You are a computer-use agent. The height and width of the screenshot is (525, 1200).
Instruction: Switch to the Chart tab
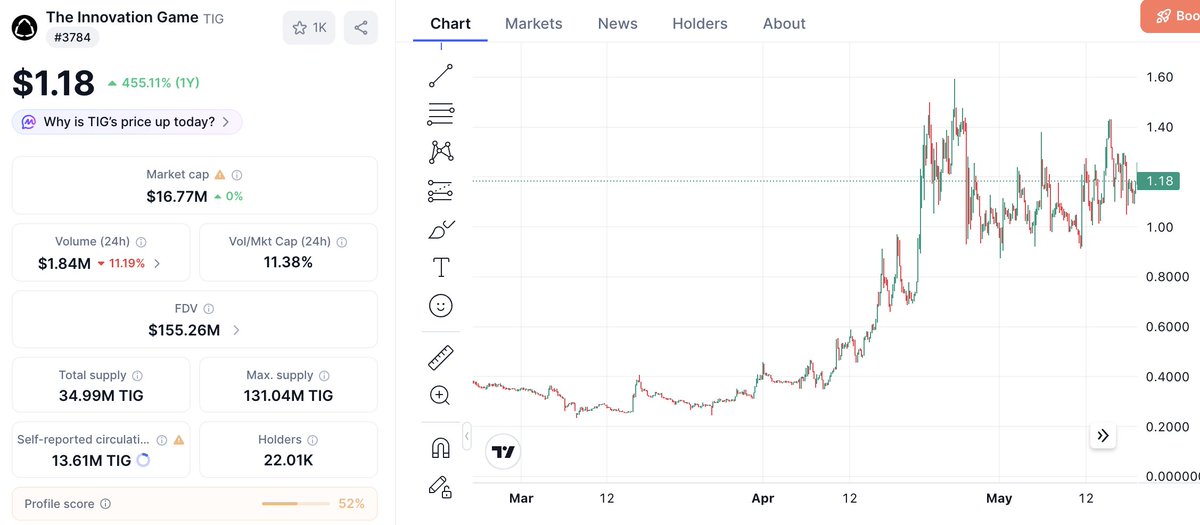point(450,23)
